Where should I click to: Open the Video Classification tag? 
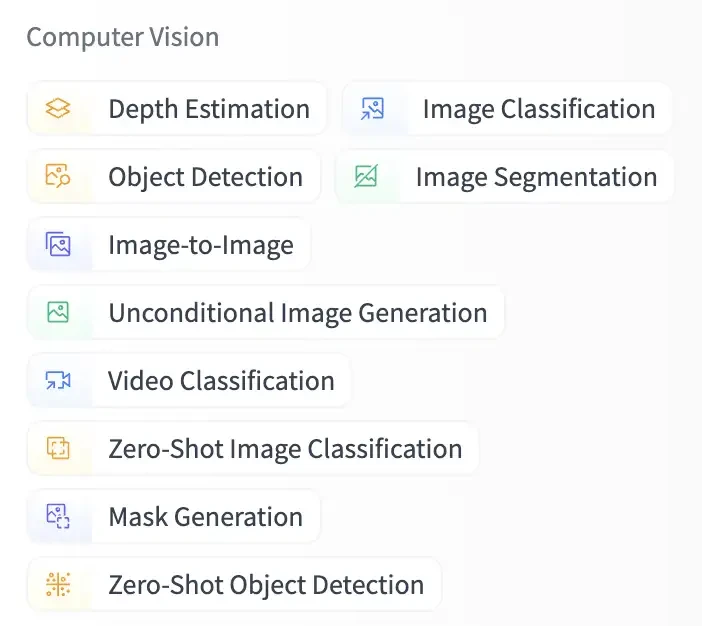pos(189,381)
